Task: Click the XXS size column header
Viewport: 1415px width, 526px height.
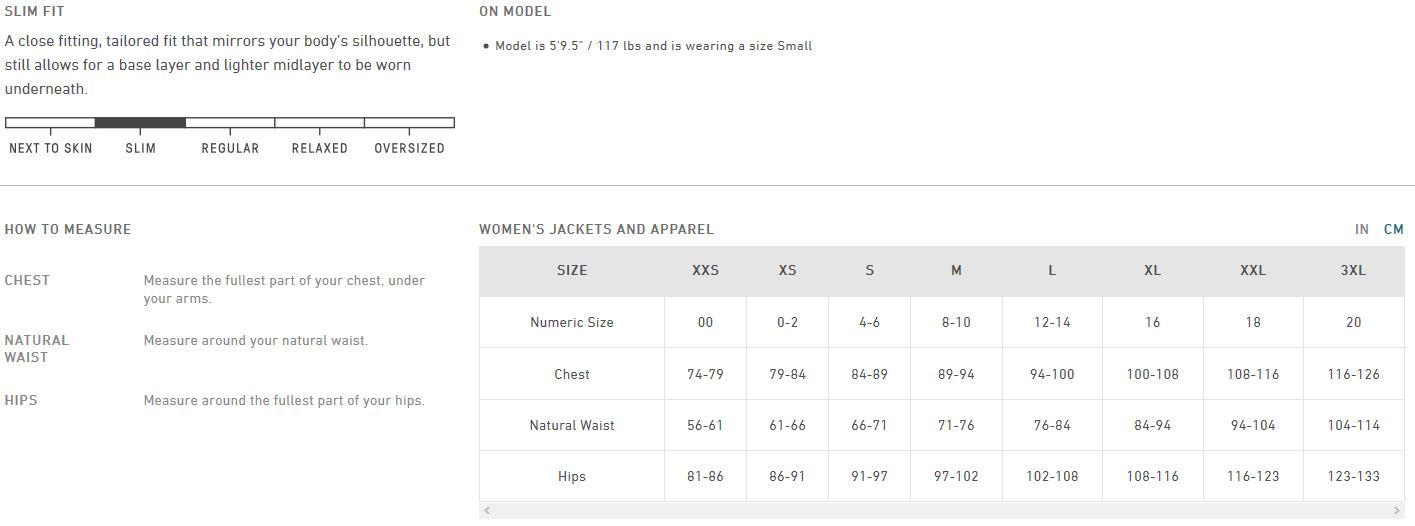Action: tap(705, 271)
